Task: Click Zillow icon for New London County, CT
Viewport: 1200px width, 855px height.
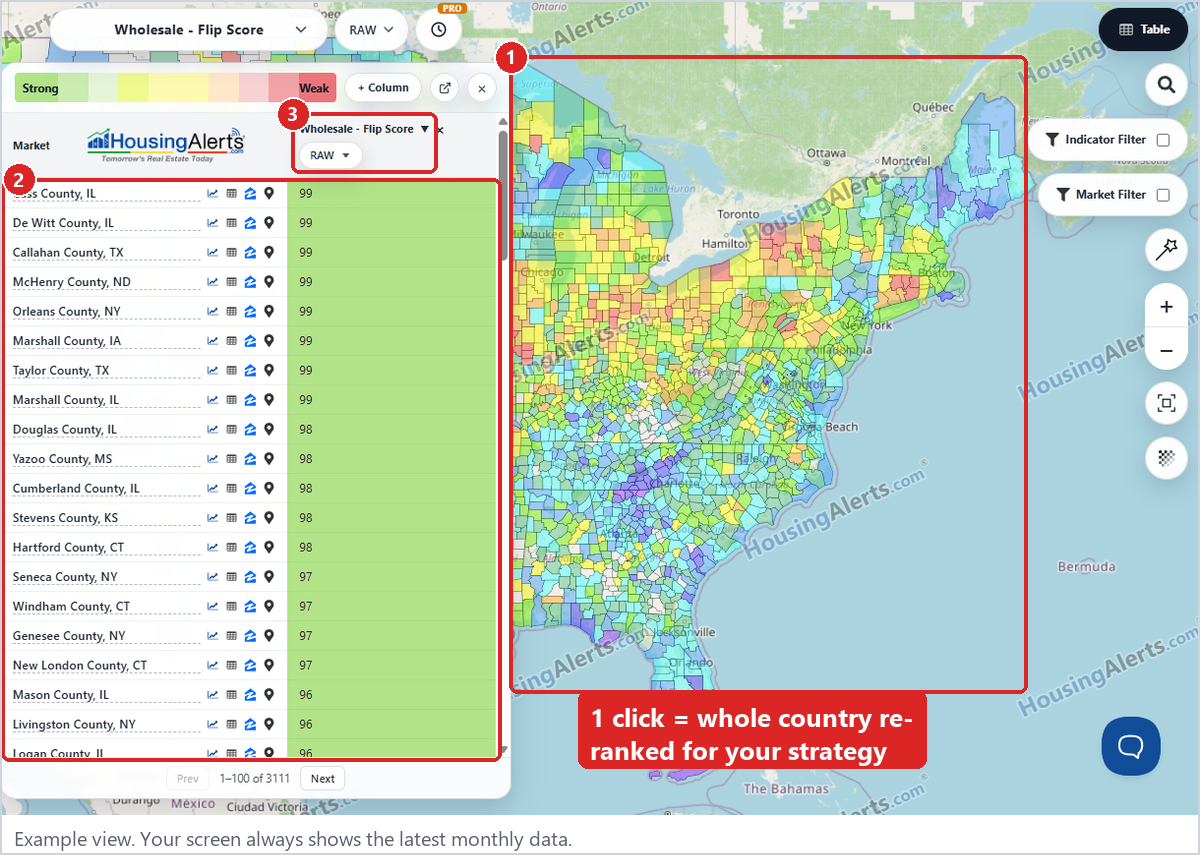Action: click(x=250, y=665)
